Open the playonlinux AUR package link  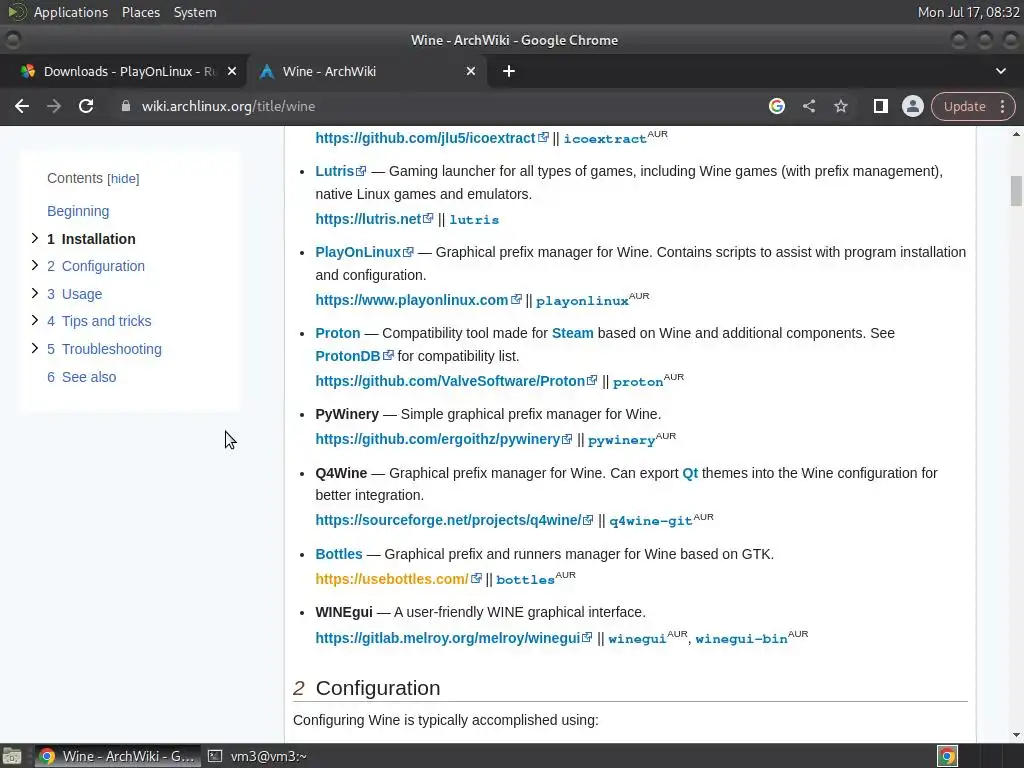point(582,301)
